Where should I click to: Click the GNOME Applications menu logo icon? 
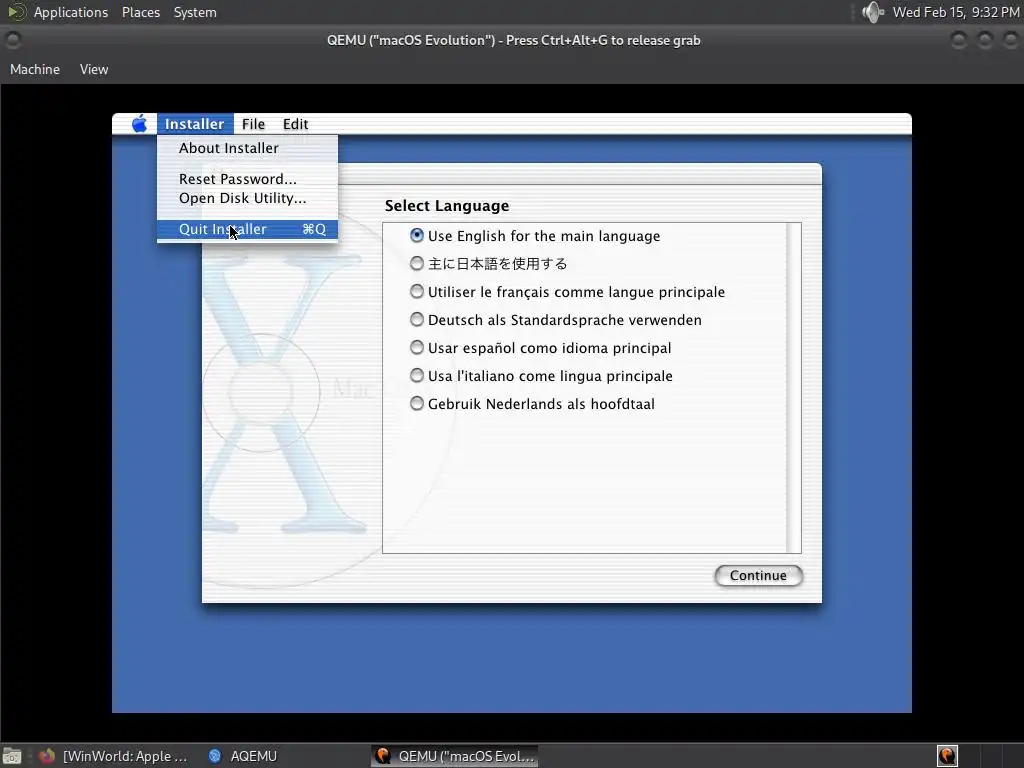[16, 12]
